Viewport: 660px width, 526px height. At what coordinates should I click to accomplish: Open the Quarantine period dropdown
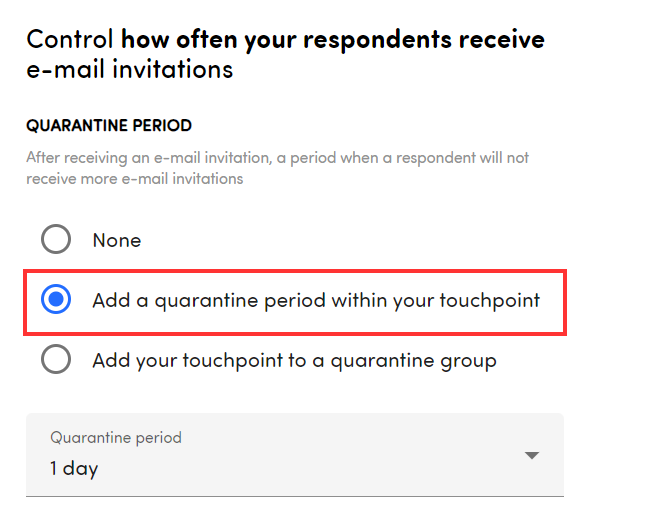tap(294, 455)
